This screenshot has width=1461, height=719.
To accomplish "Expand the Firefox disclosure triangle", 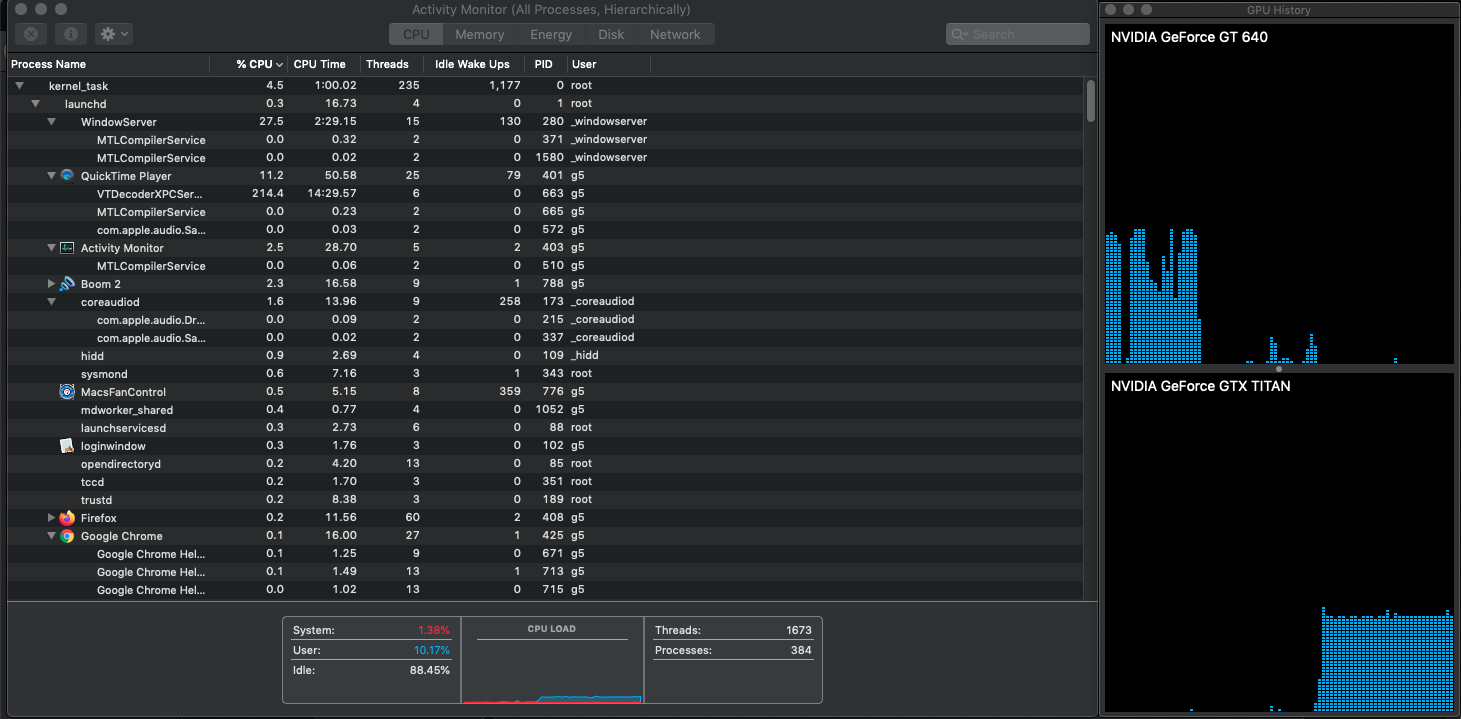I will click(x=51, y=518).
